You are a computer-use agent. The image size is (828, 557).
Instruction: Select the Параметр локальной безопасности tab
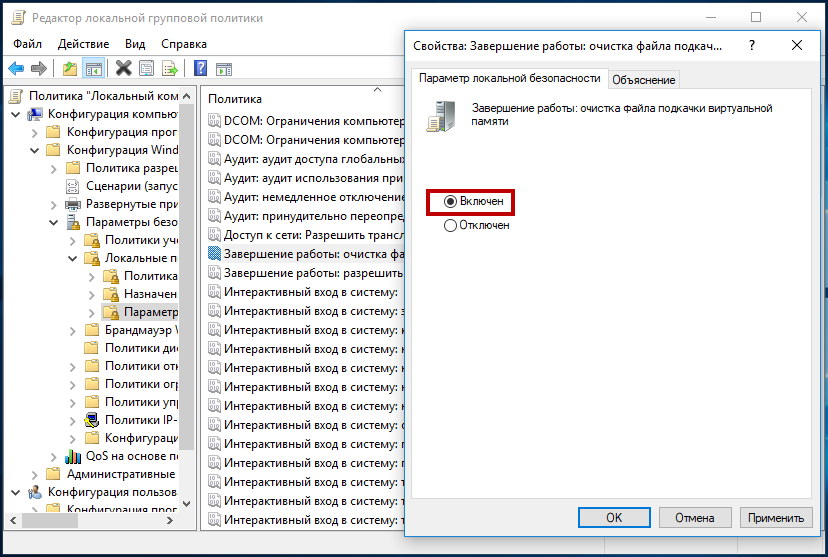click(510, 78)
